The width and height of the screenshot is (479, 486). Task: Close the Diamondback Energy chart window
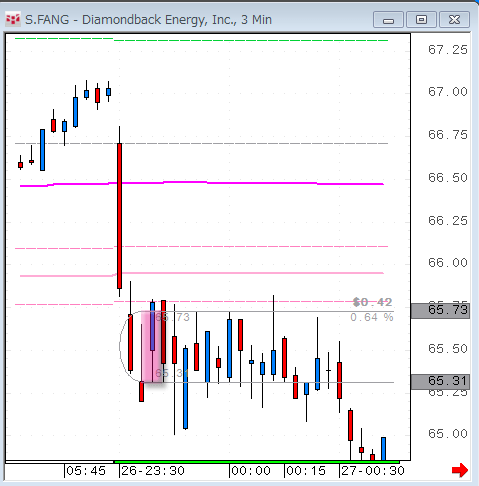[x=454, y=20]
